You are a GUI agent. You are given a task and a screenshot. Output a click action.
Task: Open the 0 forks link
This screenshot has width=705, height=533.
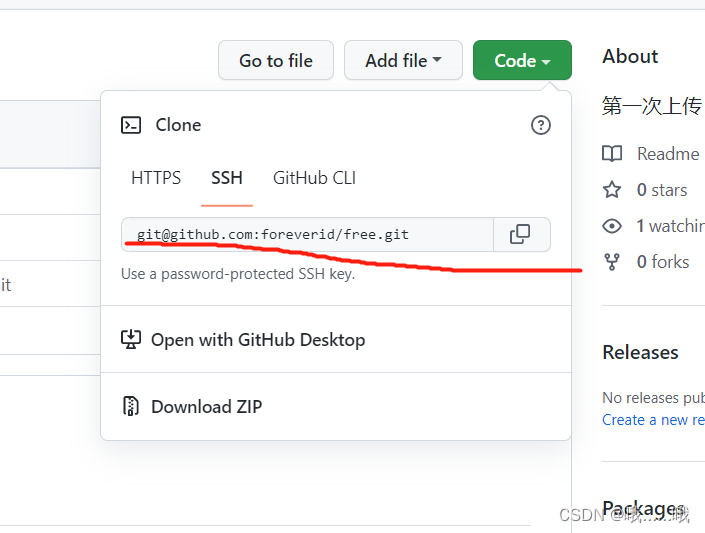pos(663,262)
